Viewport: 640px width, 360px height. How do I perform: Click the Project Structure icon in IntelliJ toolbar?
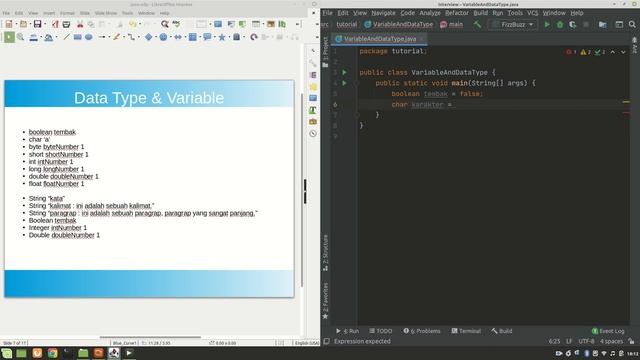602,24
